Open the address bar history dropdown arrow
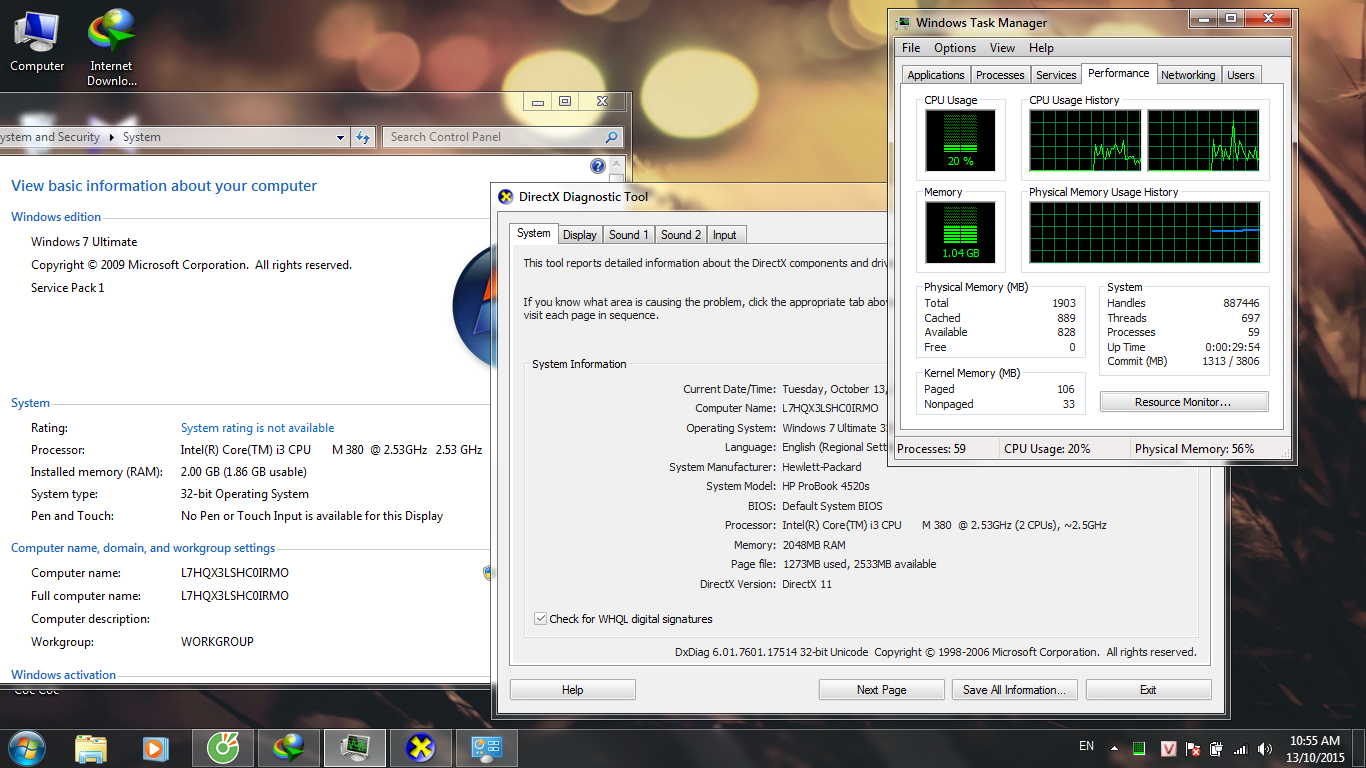 341,137
